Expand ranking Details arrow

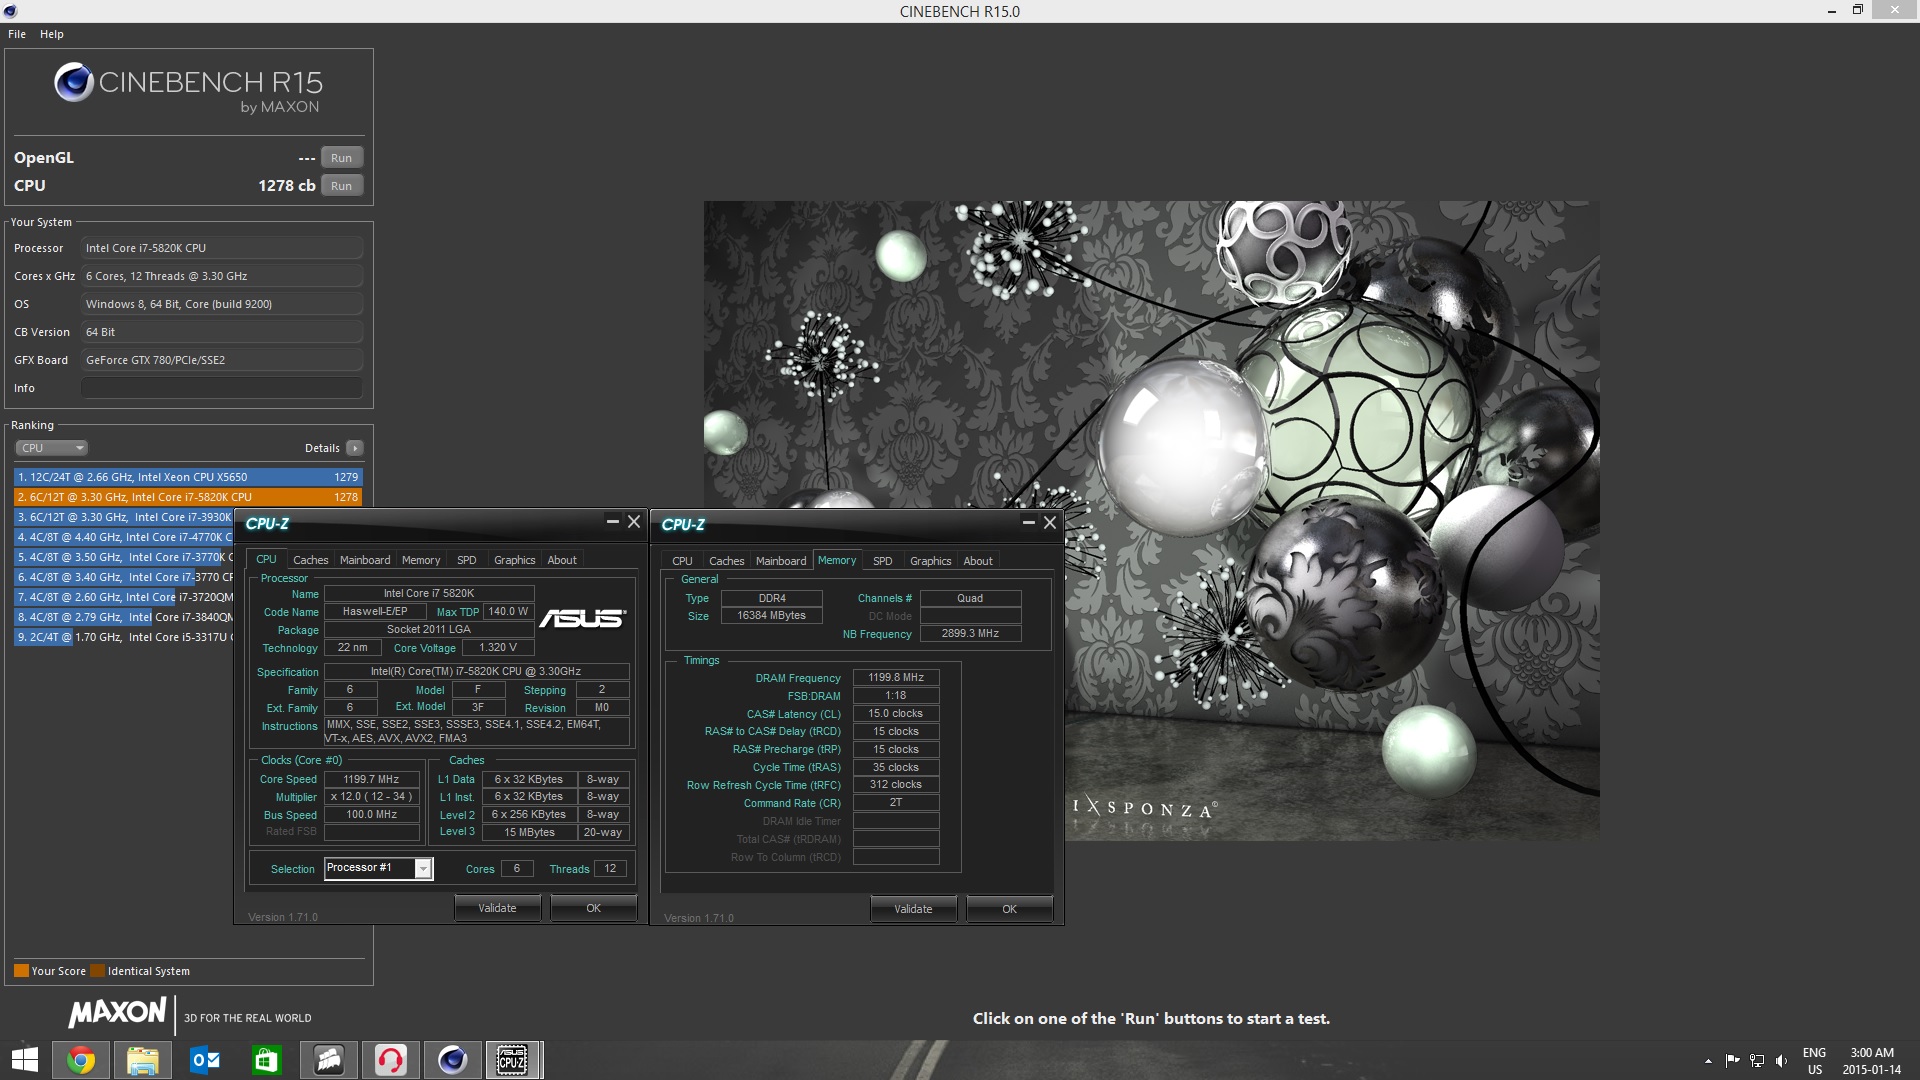[355, 448]
